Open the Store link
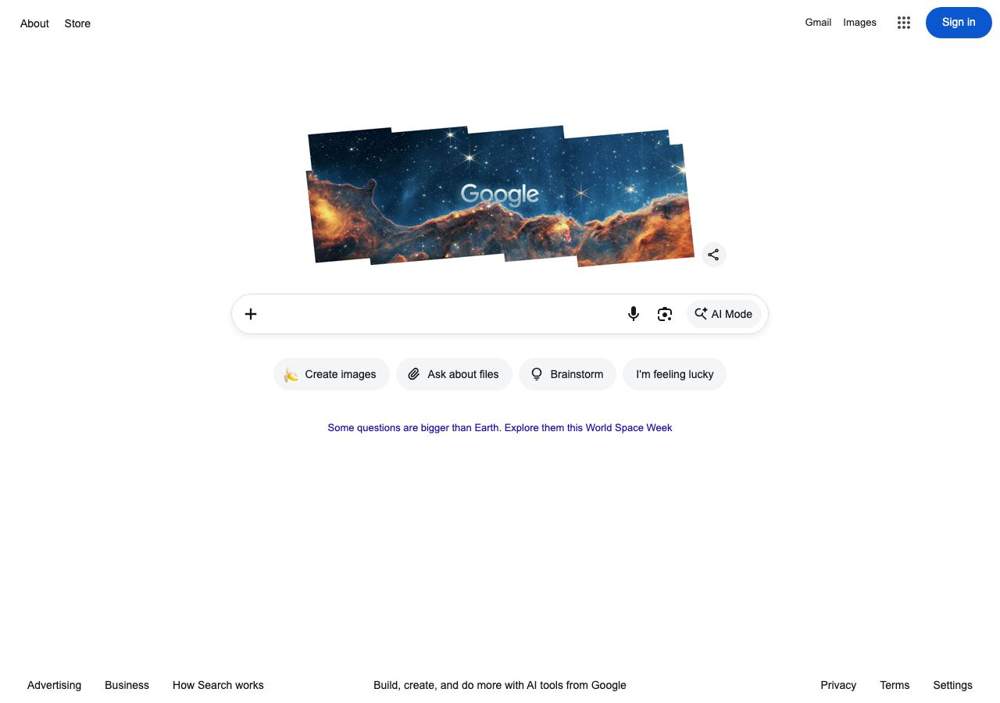Screen dimensions: 1000x703 click(x=77, y=24)
